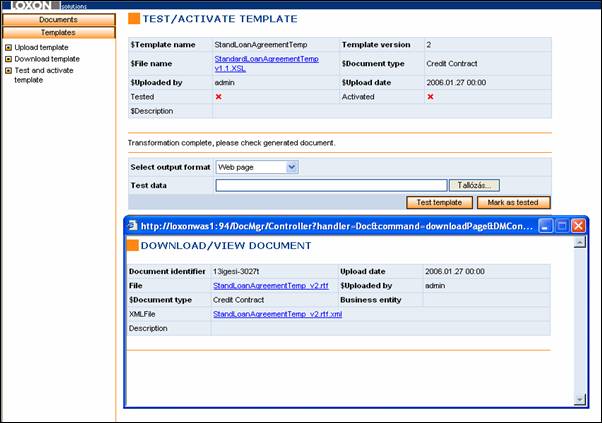Click the popup scrollbar up arrow
This screenshot has width=602, height=423.
click(580, 243)
